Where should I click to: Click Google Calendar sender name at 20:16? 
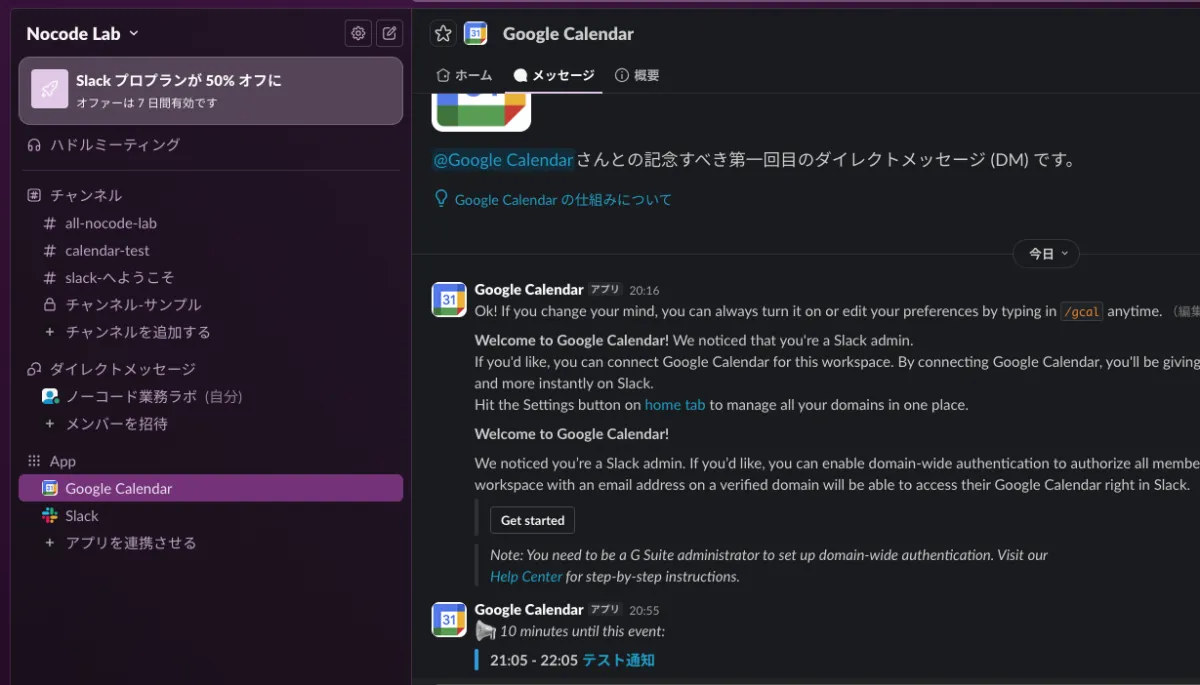(529, 289)
